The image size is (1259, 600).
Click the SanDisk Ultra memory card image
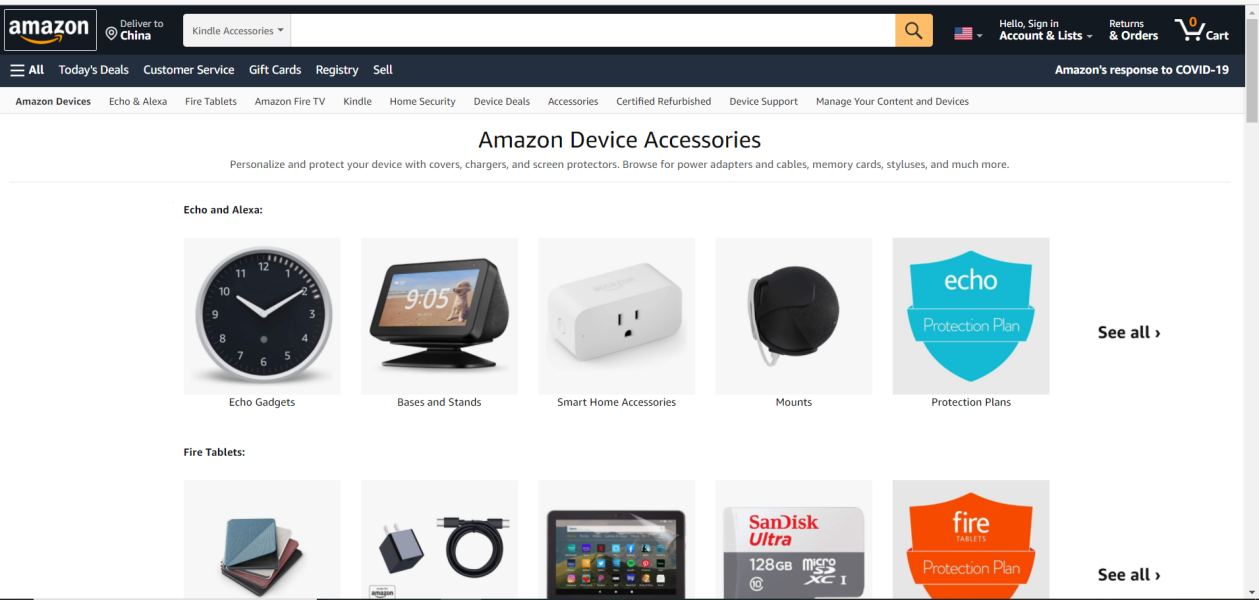tap(794, 540)
